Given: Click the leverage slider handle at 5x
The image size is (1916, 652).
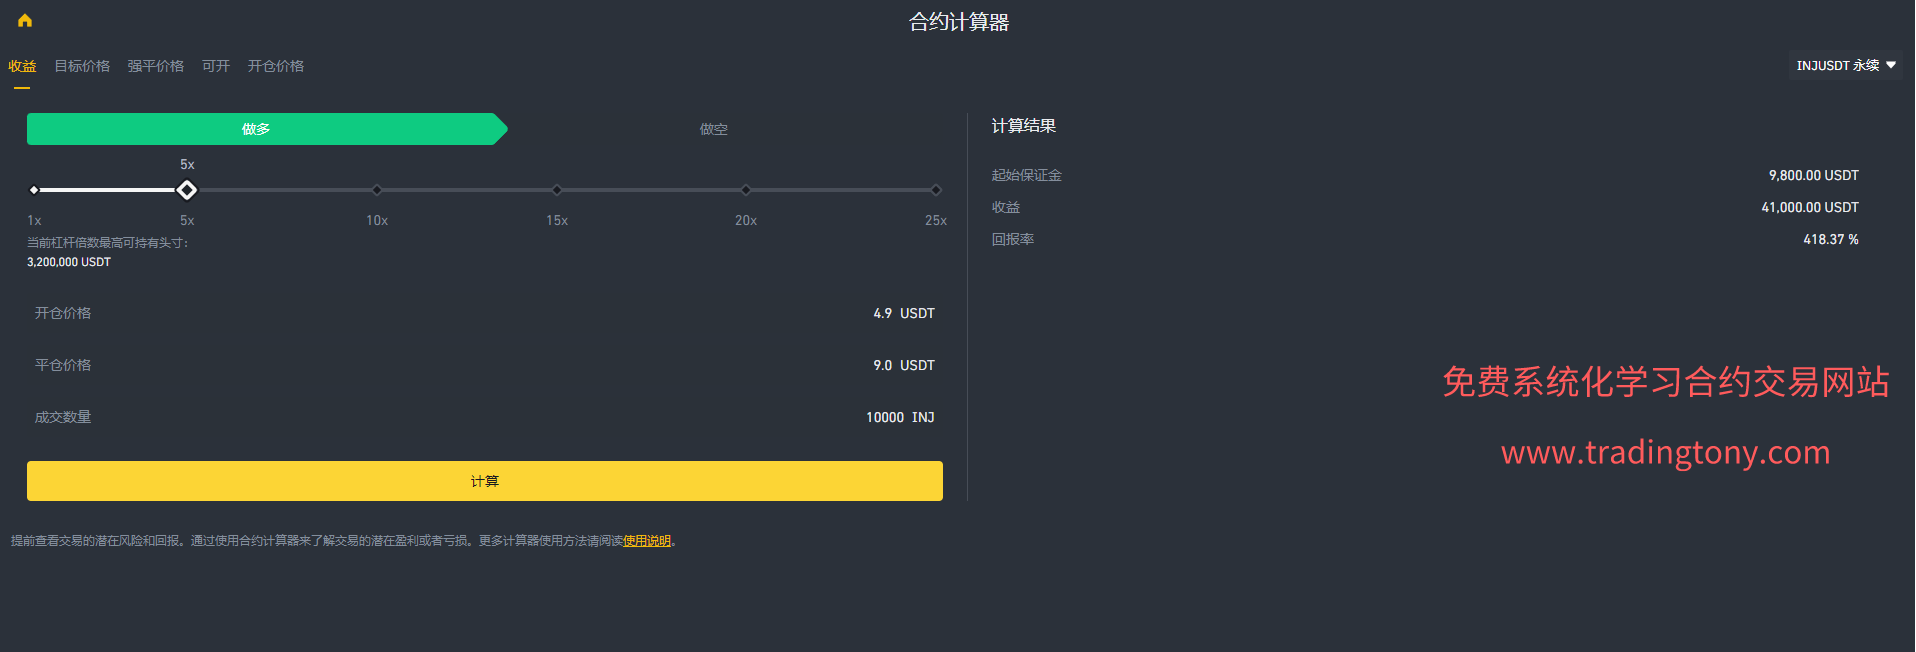Looking at the screenshot, I should click(187, 190).
